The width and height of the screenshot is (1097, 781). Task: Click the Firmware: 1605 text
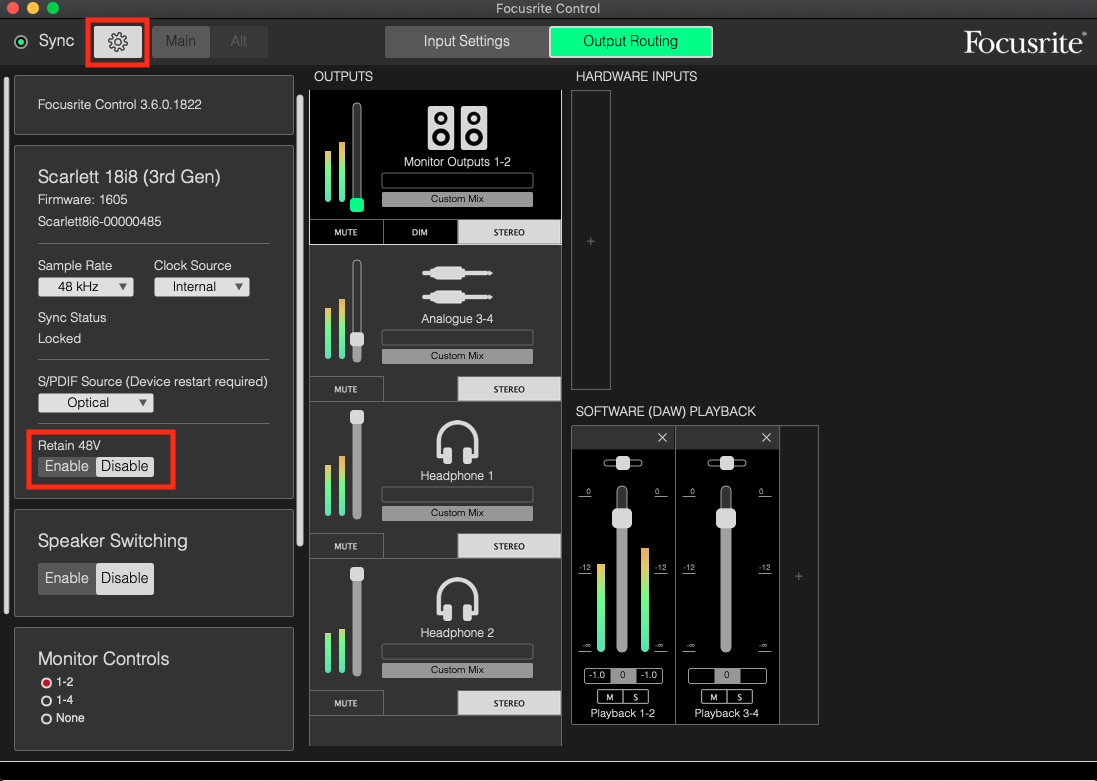83,199
